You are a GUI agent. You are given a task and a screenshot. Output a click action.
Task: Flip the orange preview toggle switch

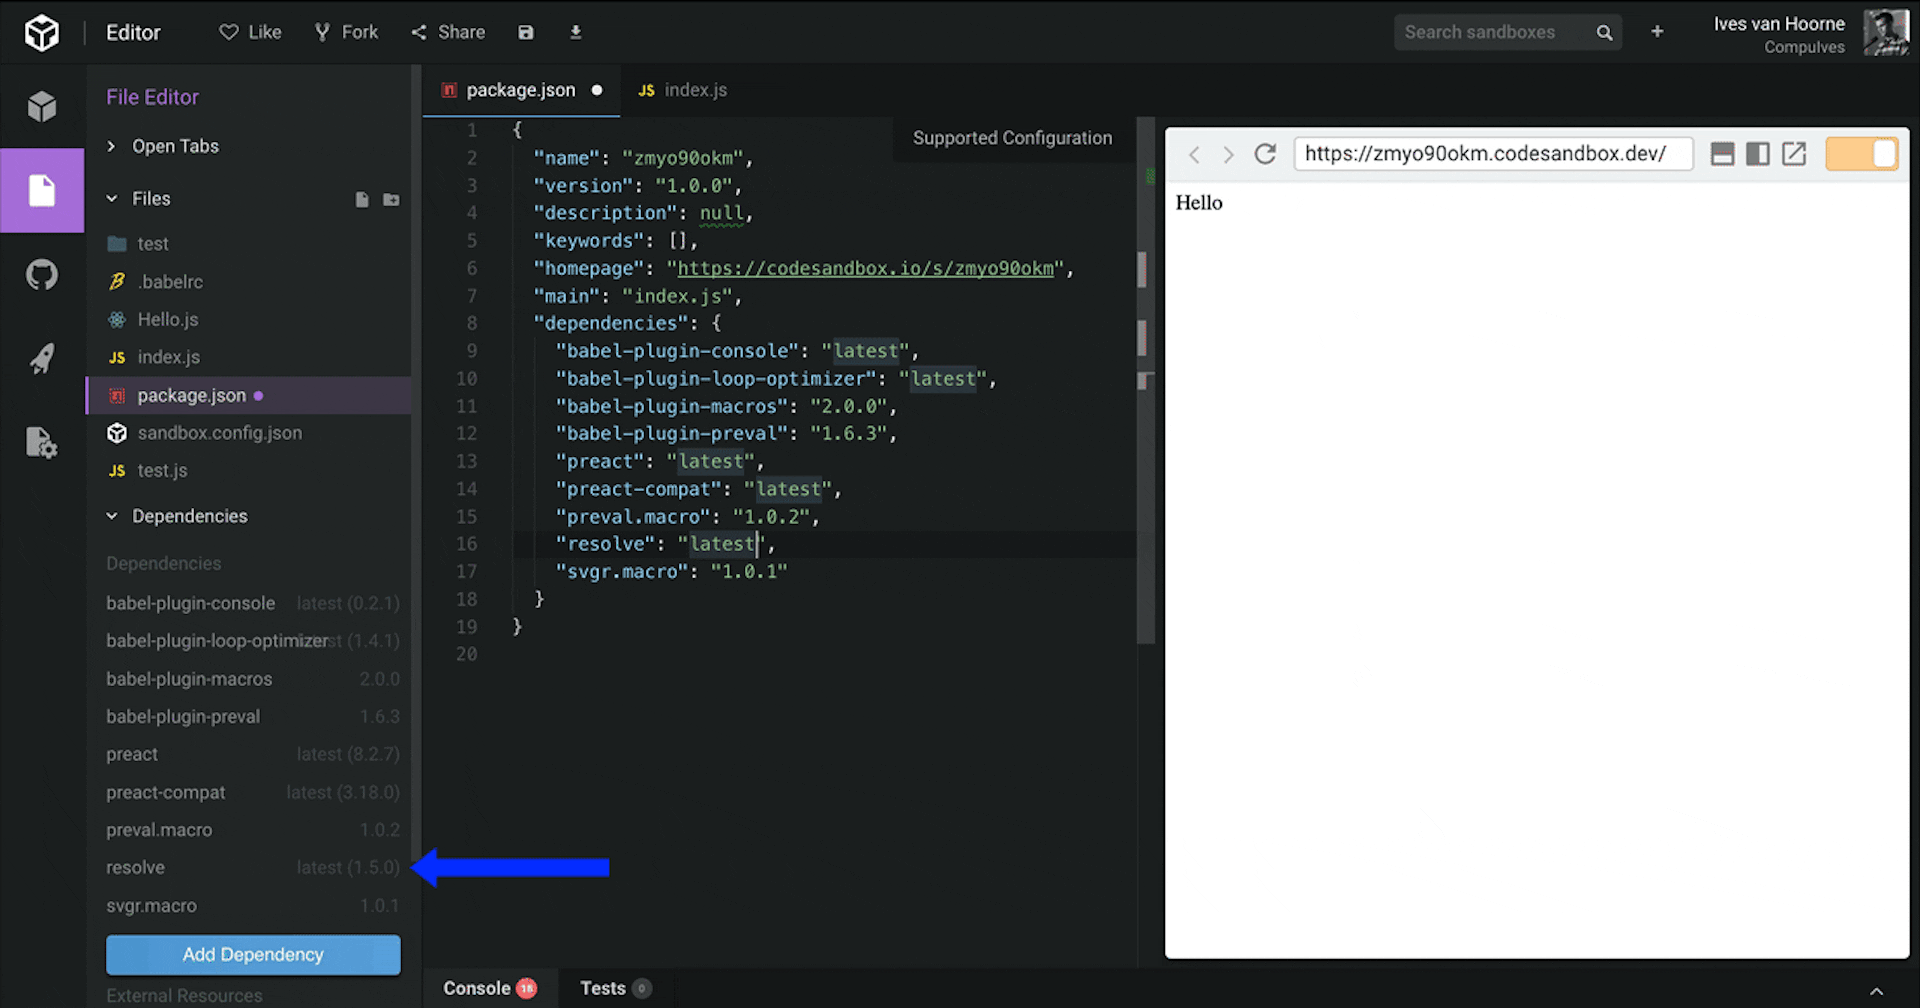click(x=1861, y=153)
